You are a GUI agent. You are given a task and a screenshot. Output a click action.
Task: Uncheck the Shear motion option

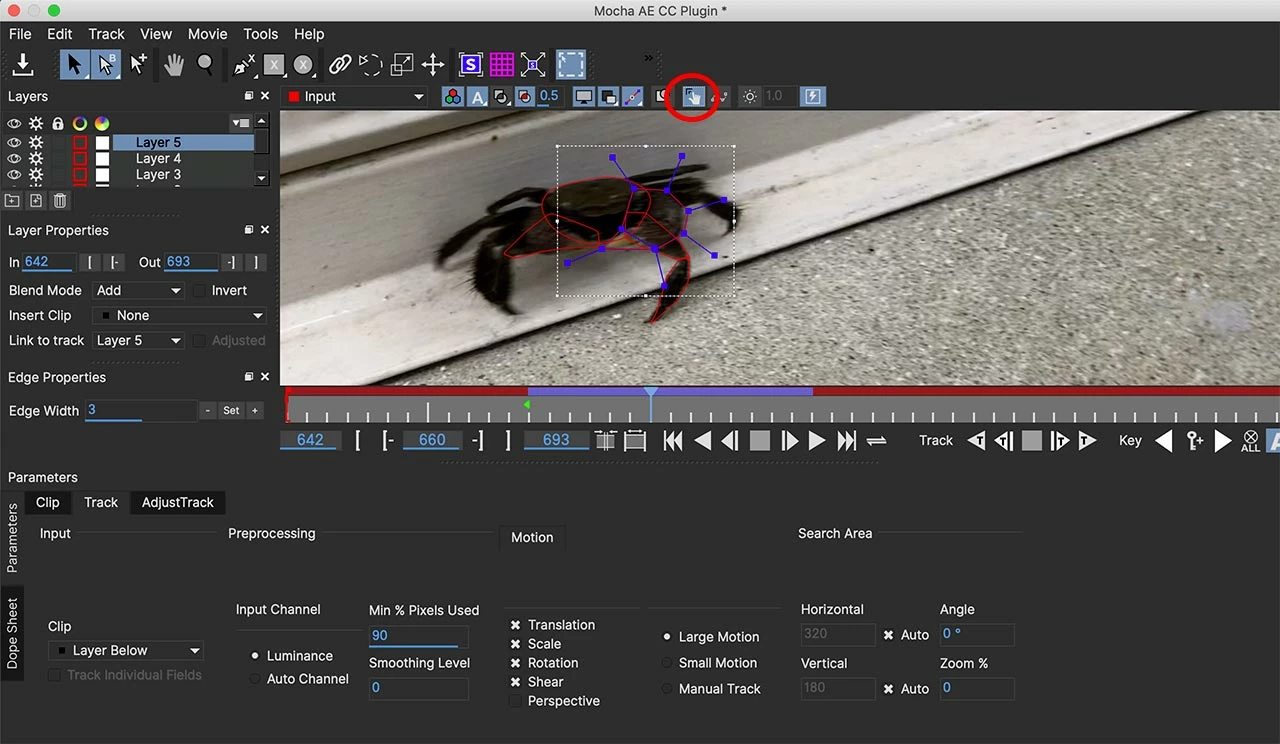tap(516, 682)
